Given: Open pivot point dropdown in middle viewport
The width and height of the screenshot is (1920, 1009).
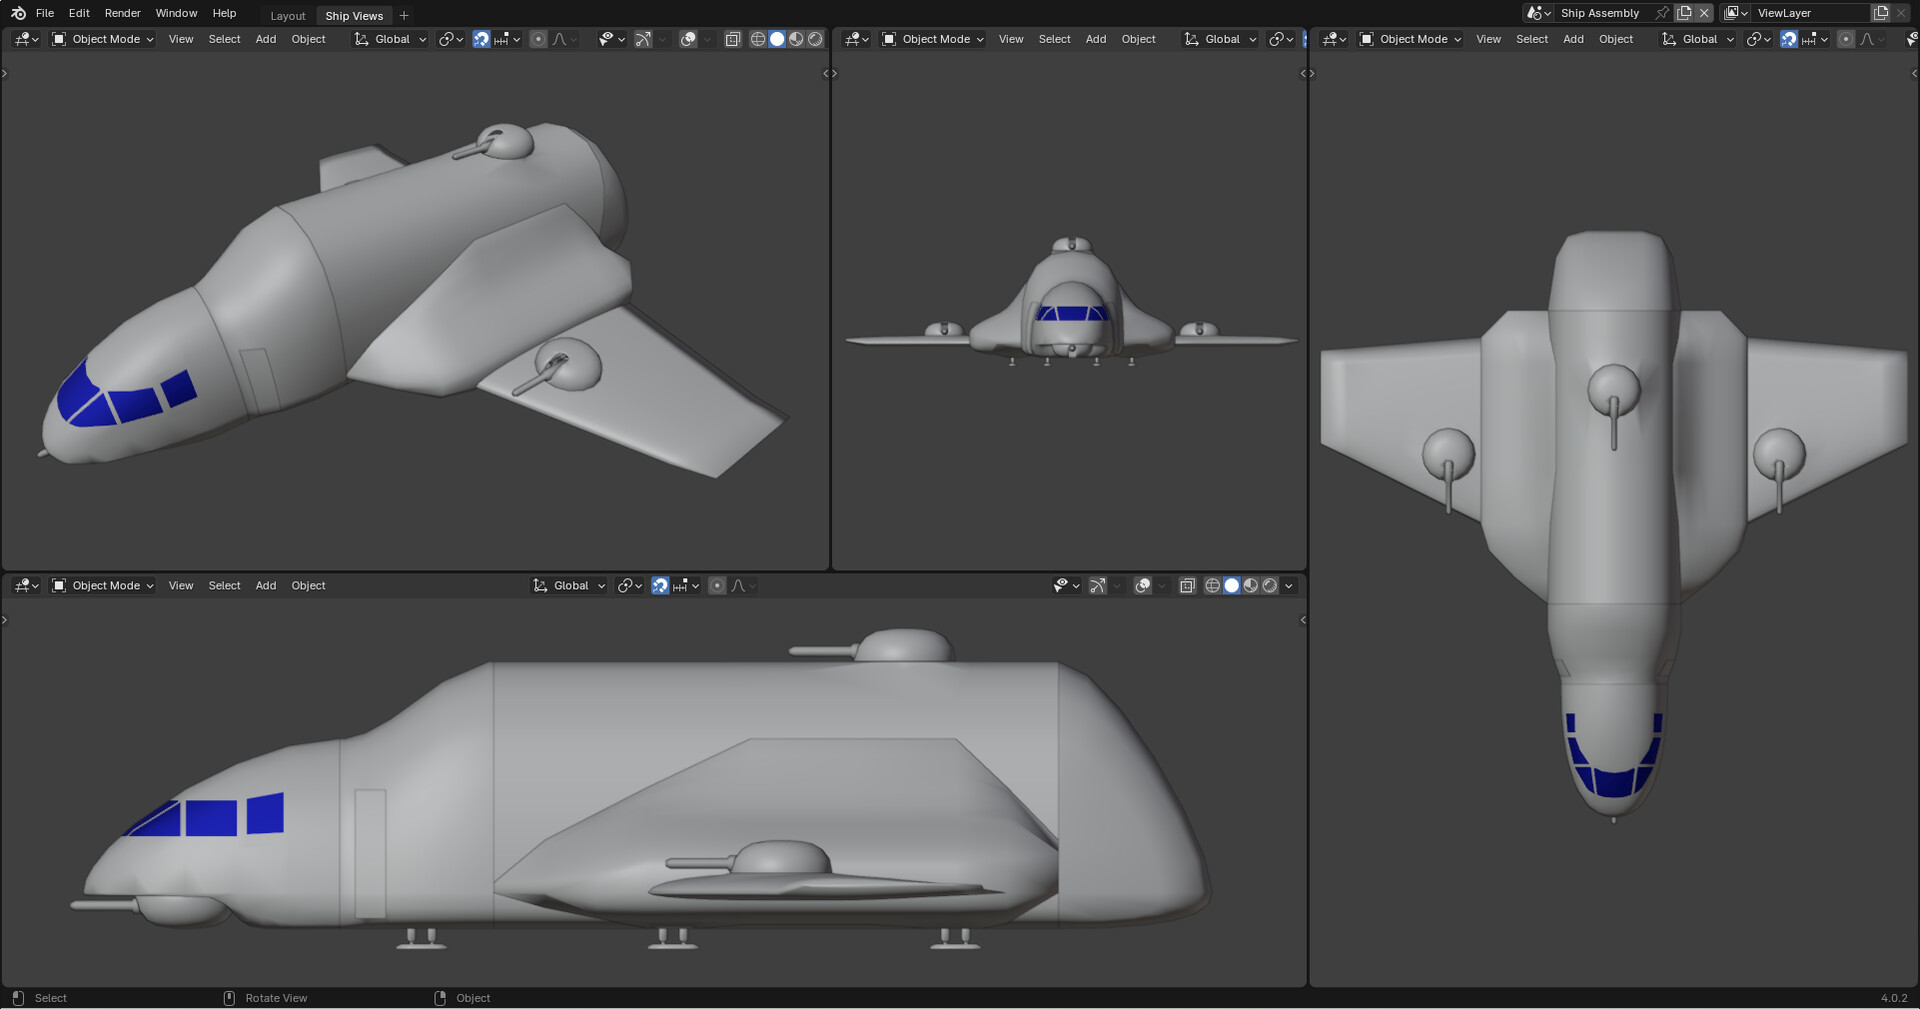Looking at the screenshot, I should 1281,39.
